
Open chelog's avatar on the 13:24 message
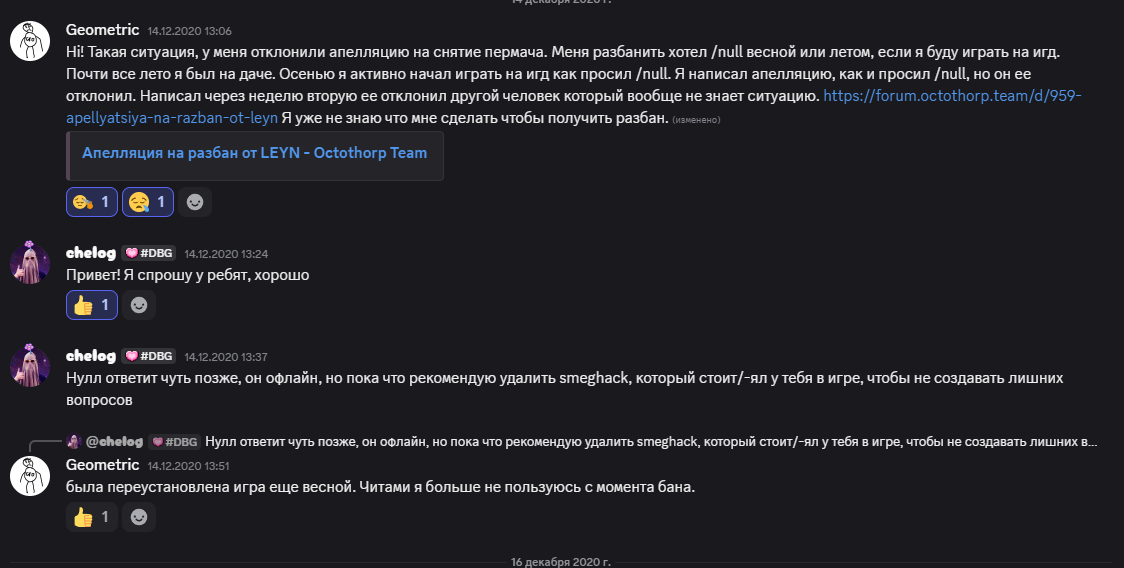coord(30,263)
